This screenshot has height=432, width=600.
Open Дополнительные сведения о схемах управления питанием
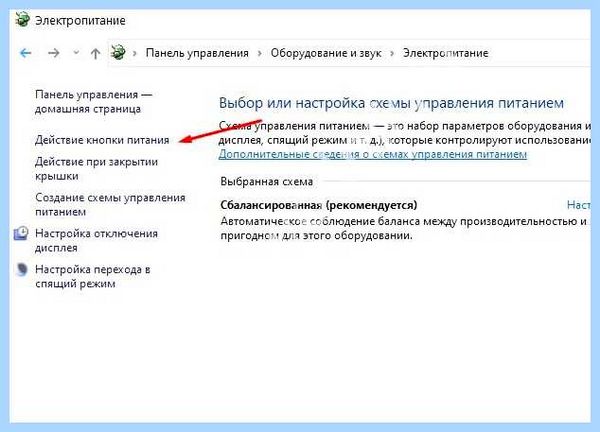pyautogui.click(x=373, y=154)
